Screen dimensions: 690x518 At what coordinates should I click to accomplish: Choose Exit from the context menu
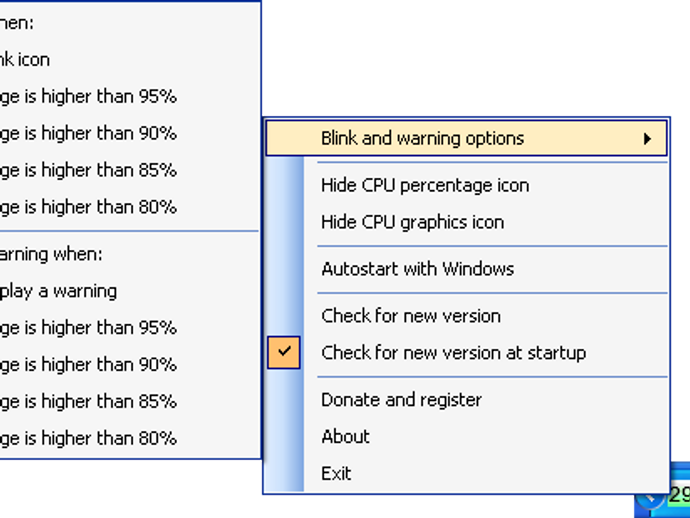coord(336,473)
